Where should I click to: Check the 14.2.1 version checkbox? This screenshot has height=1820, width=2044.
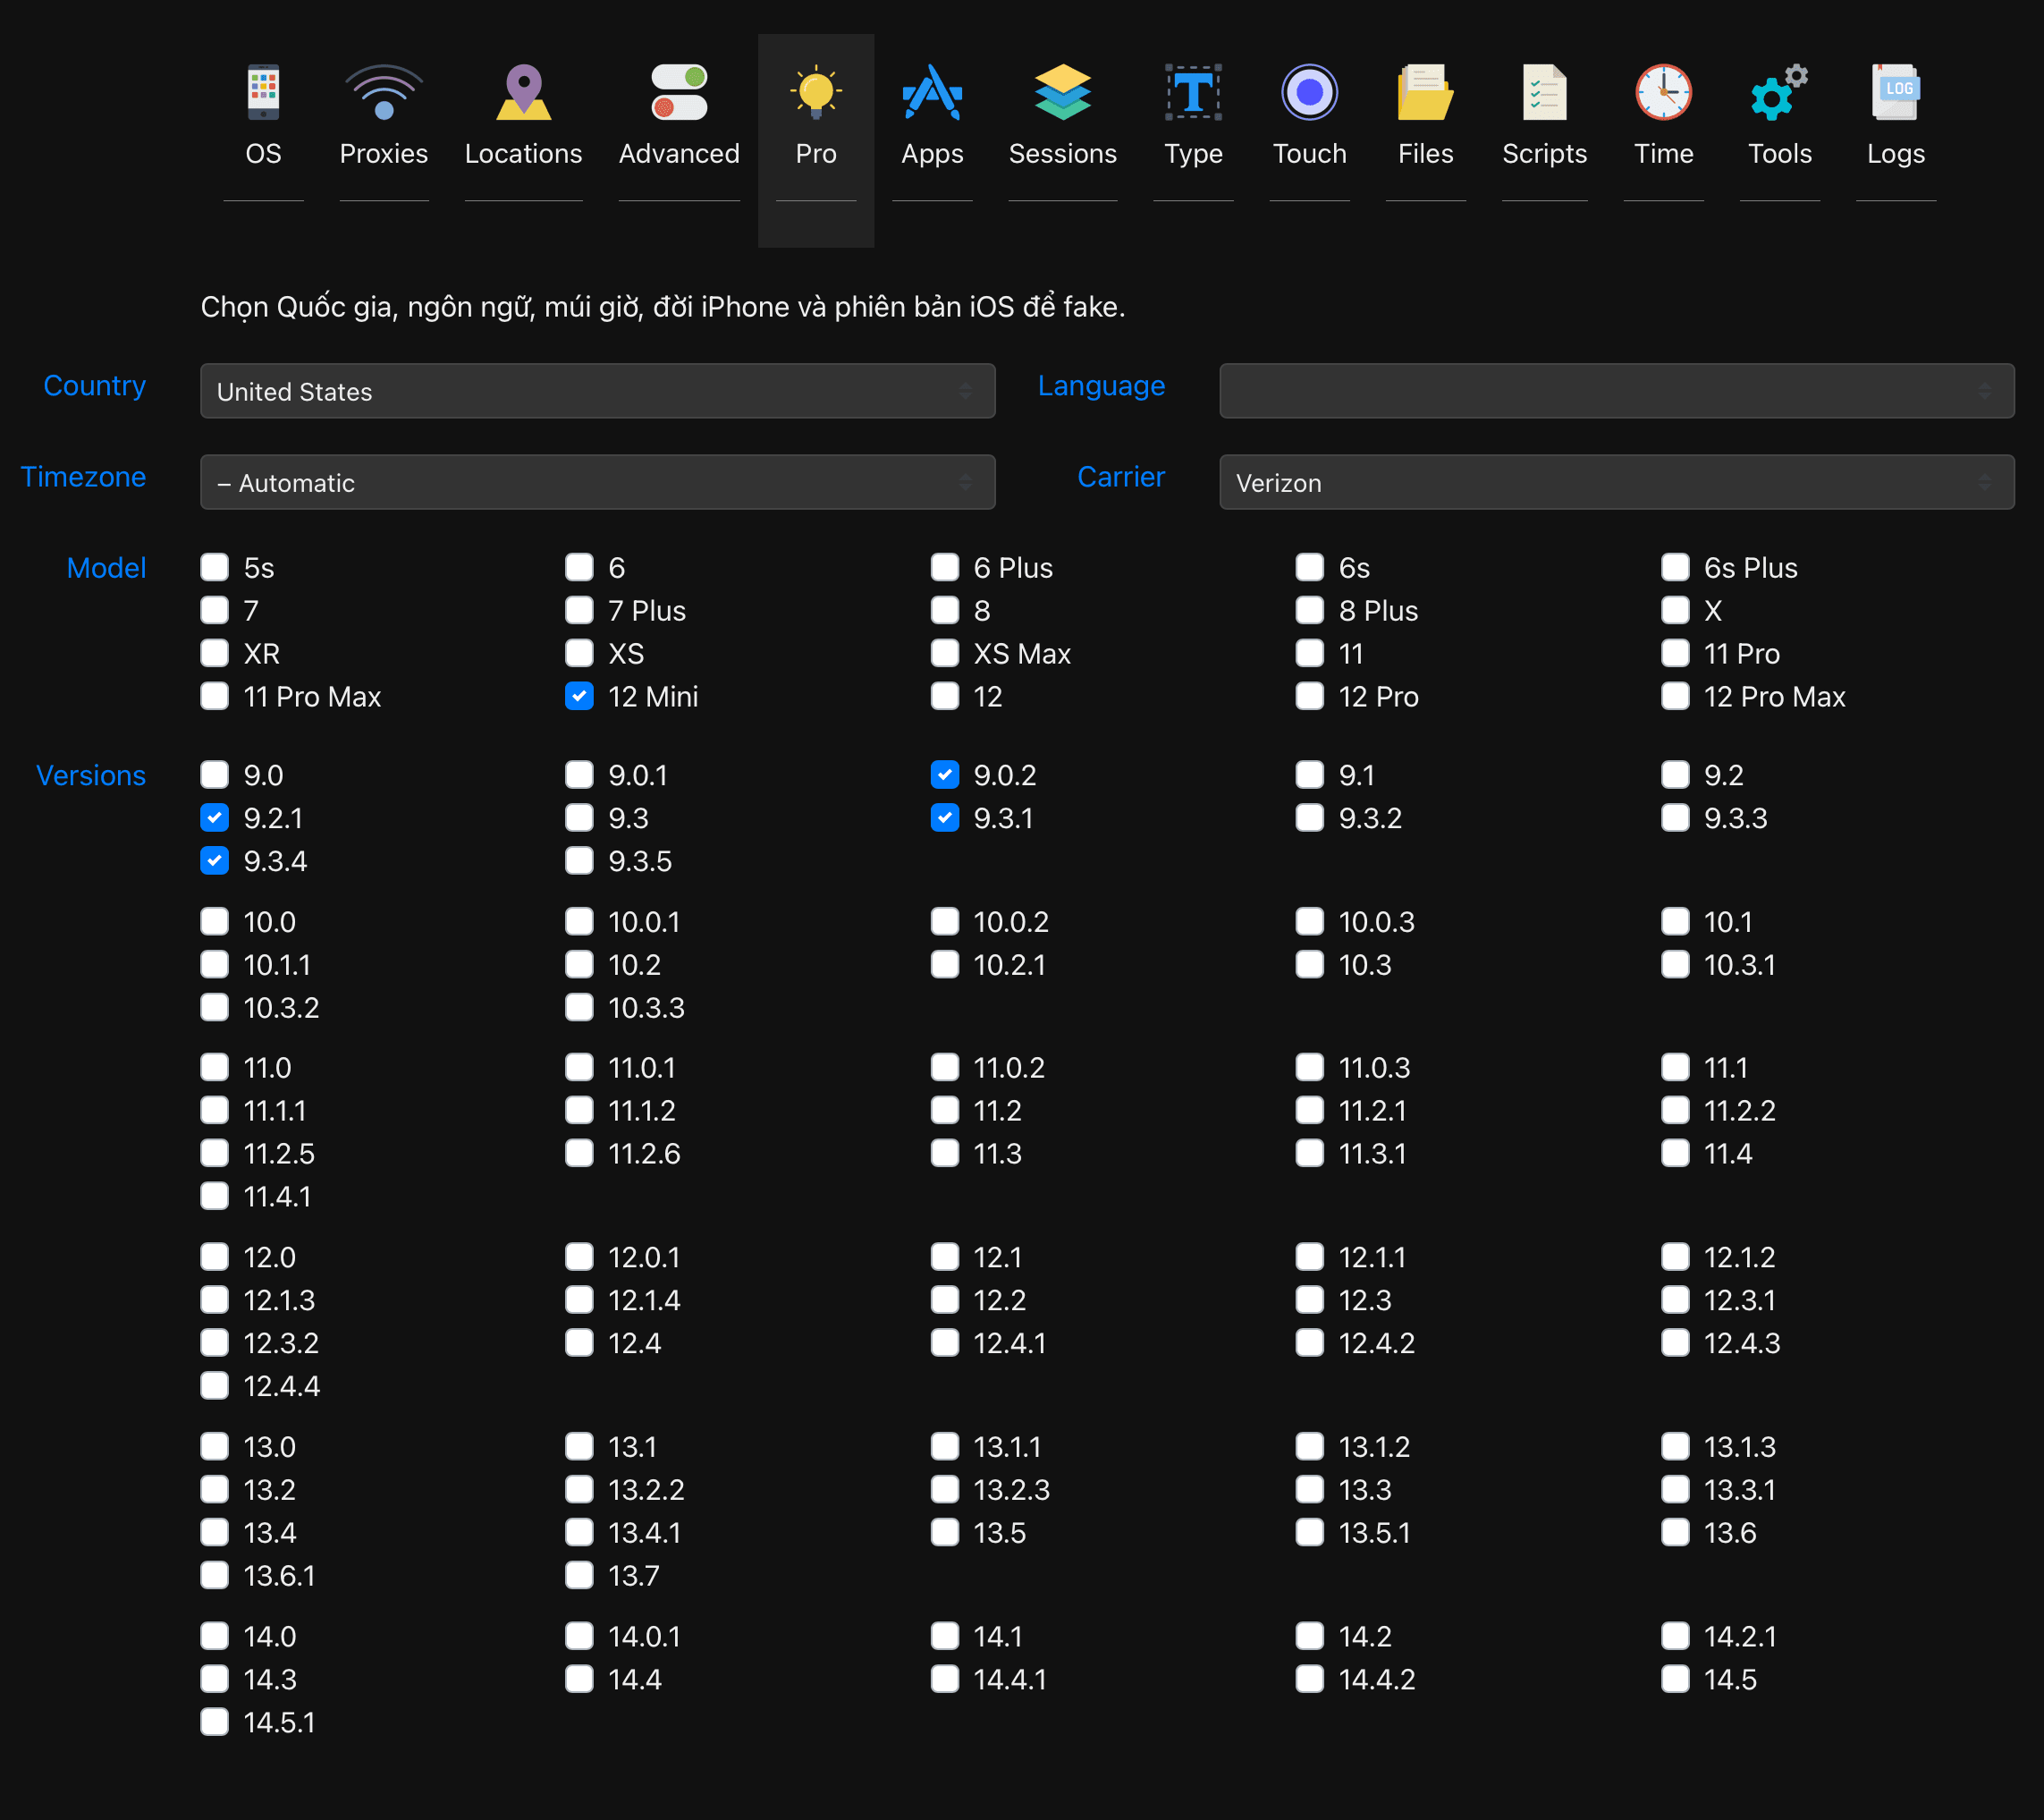click(x=1675, y=1635)
